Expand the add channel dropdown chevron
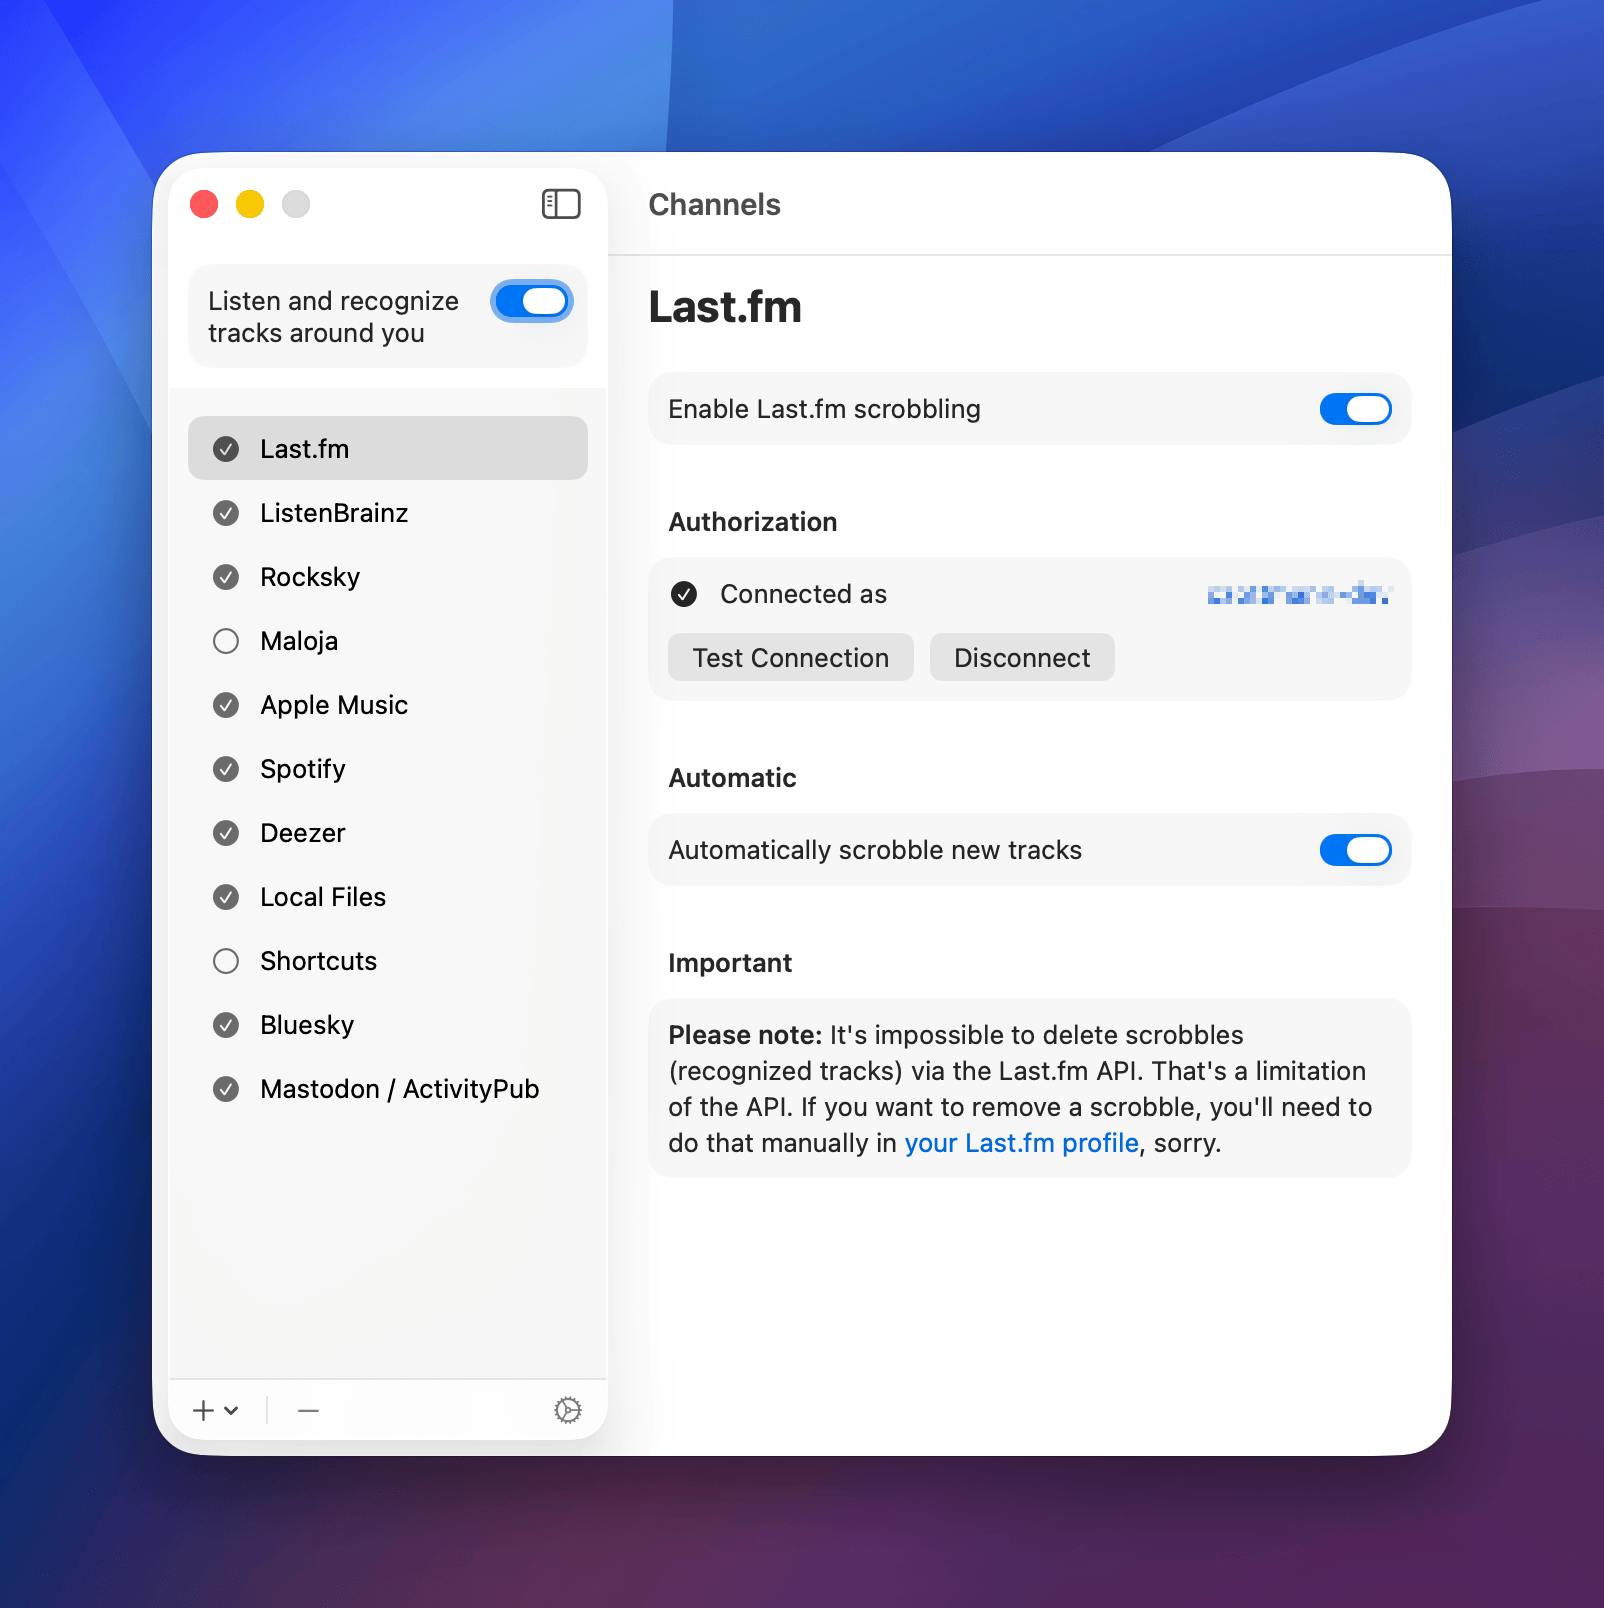The width and height of the screenshot is (1604, 1608). (x=232, y=1410)
